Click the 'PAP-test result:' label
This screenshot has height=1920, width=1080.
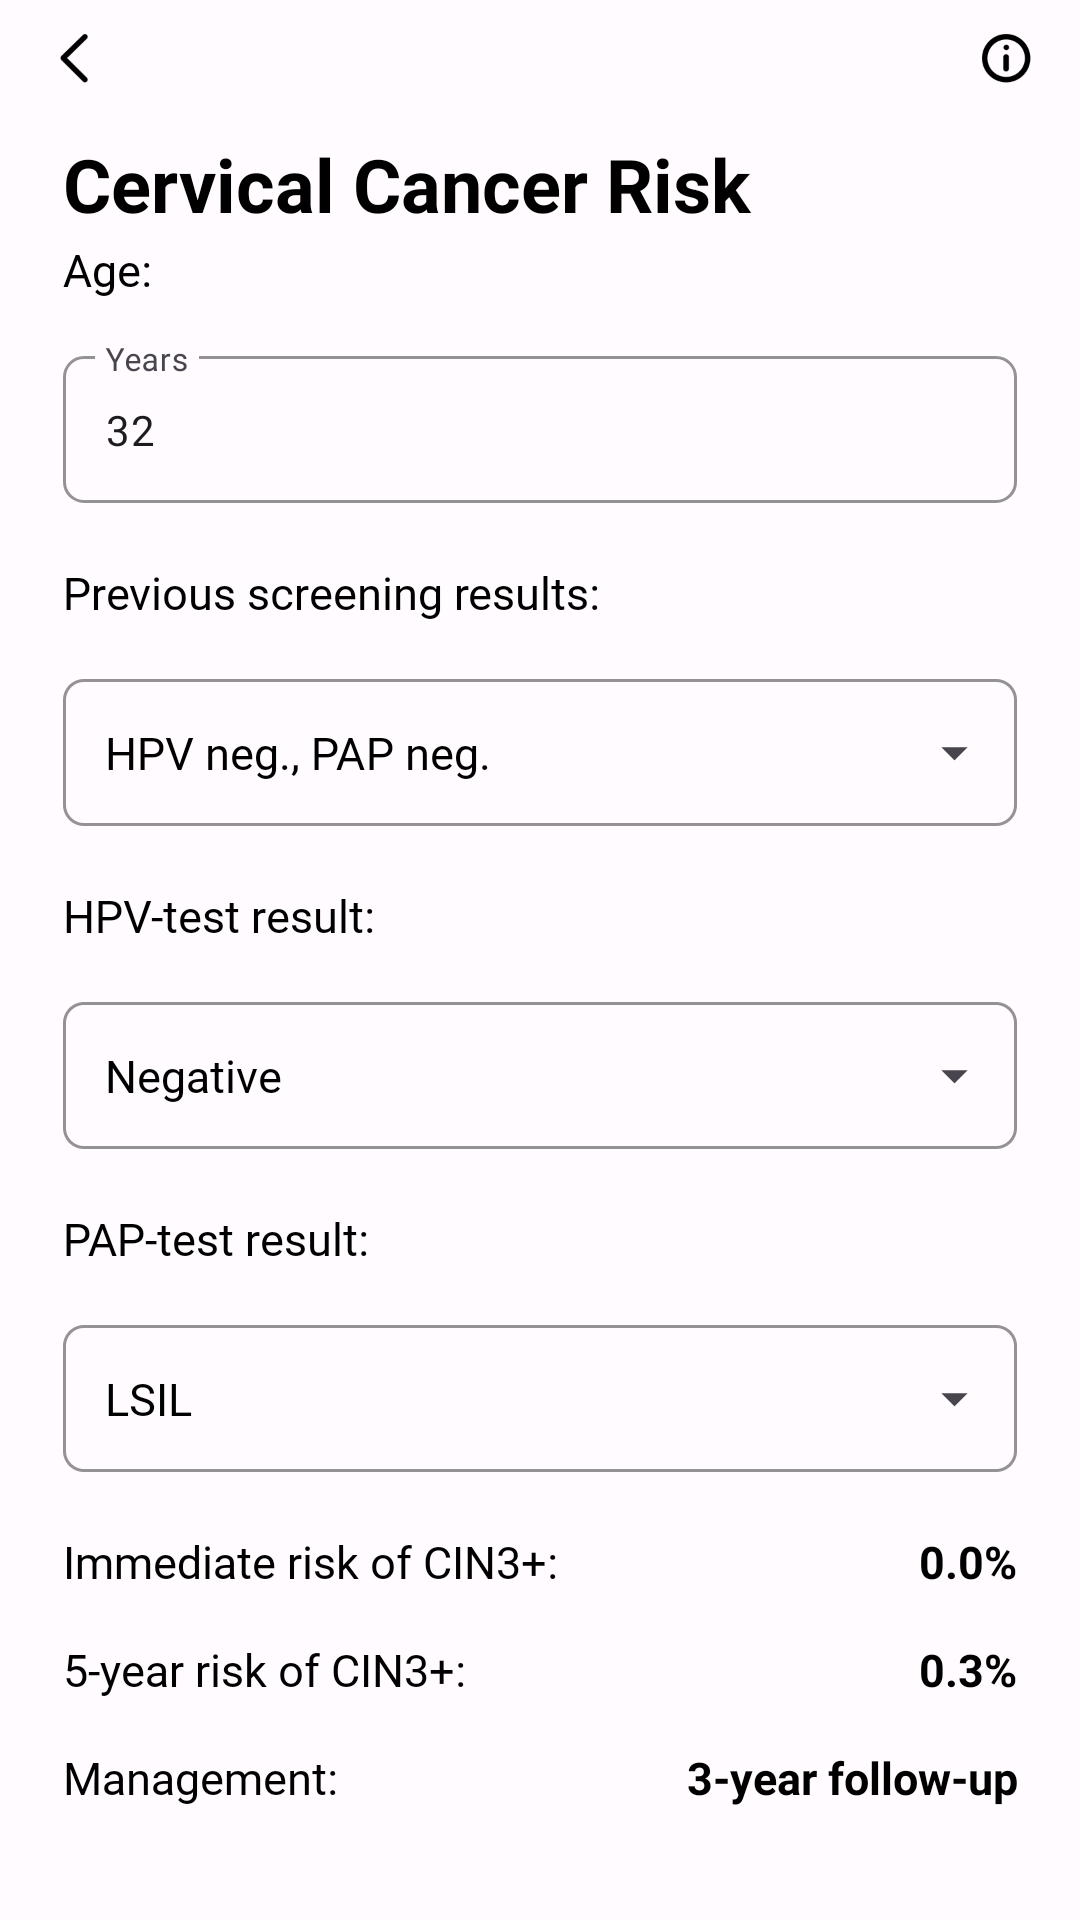[217, 1241]
